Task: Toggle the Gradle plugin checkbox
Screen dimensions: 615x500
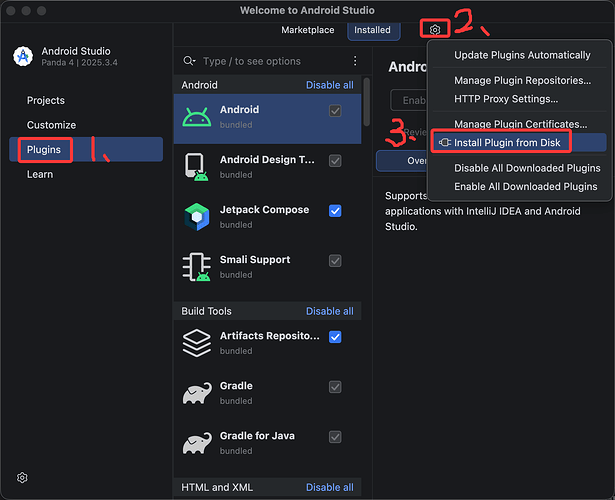Action: tap(335, 387)
